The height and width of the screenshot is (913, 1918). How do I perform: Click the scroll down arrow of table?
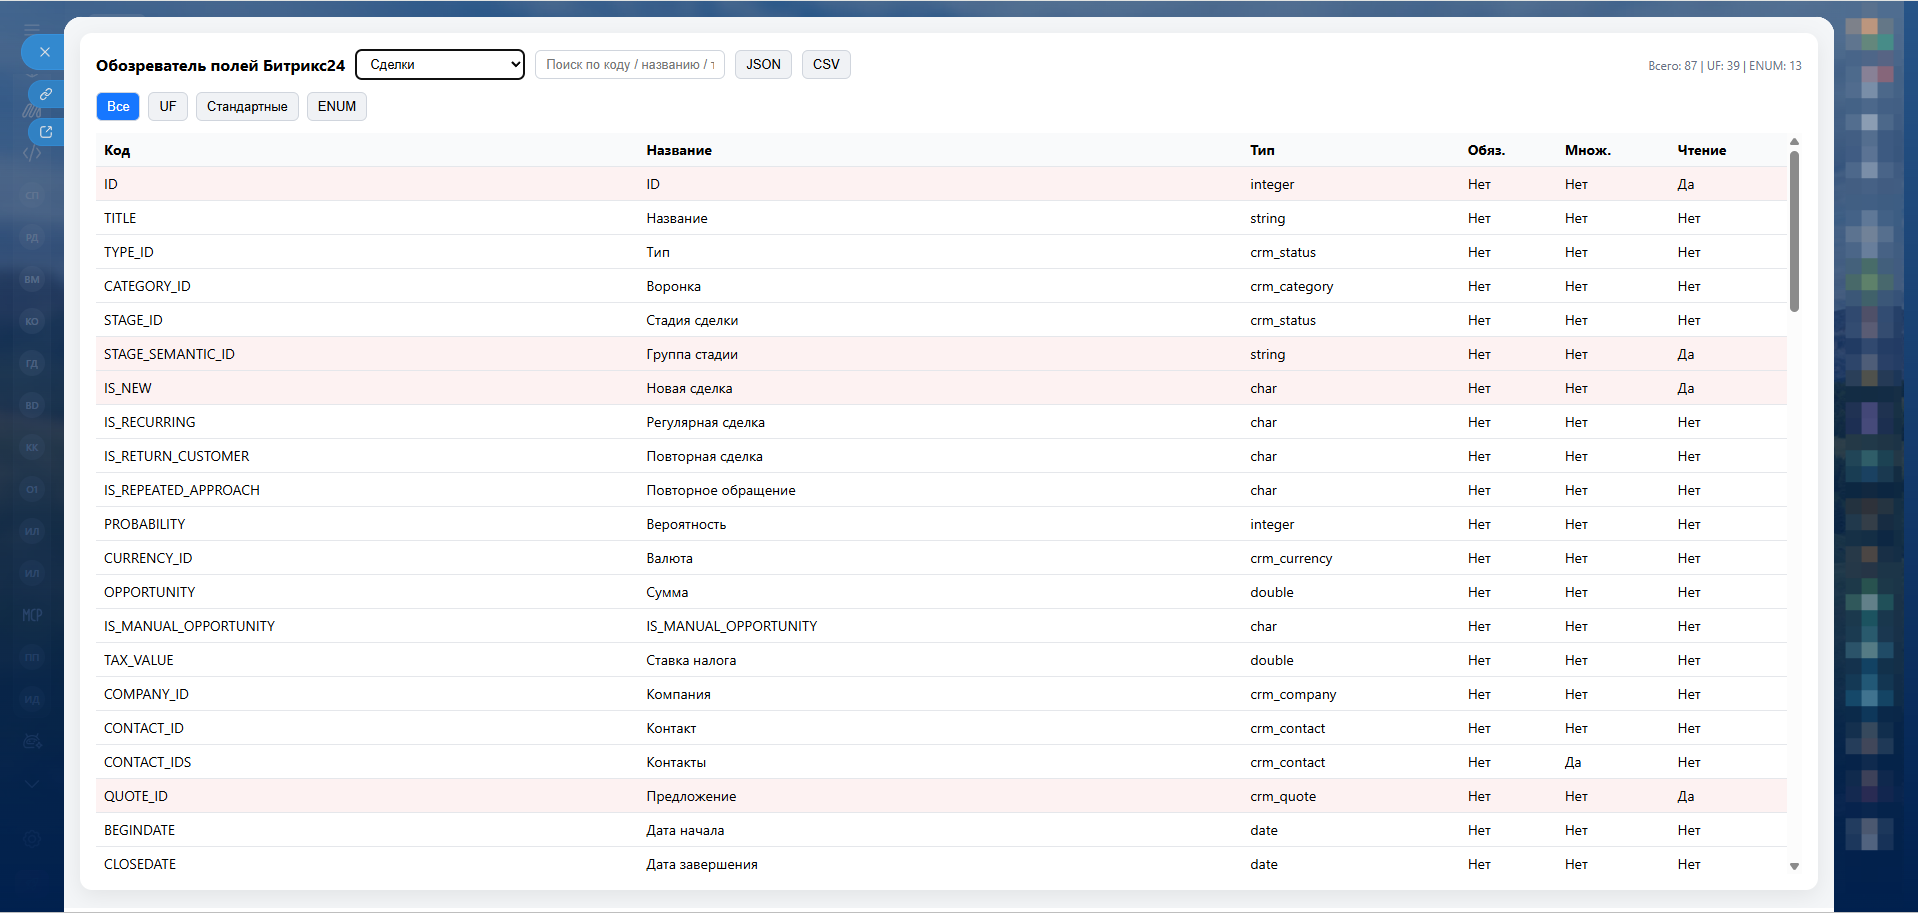pyautogui.click(x=1794, y=866)
